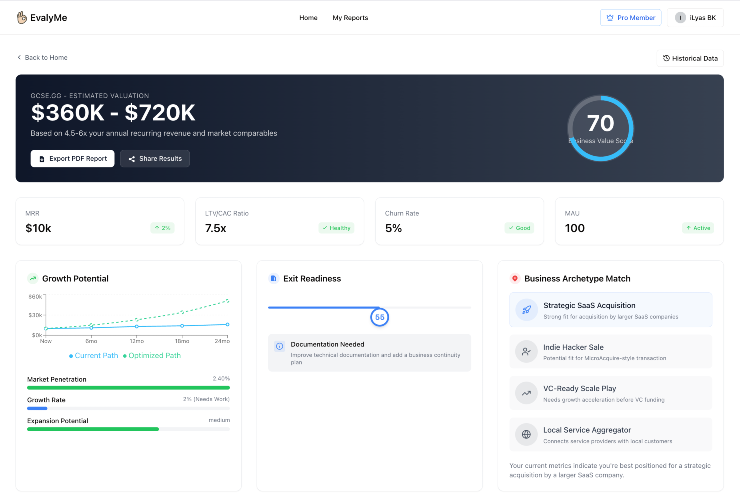Click the trend icon for VC-Ready Scale Play

(x=526, y=393)
